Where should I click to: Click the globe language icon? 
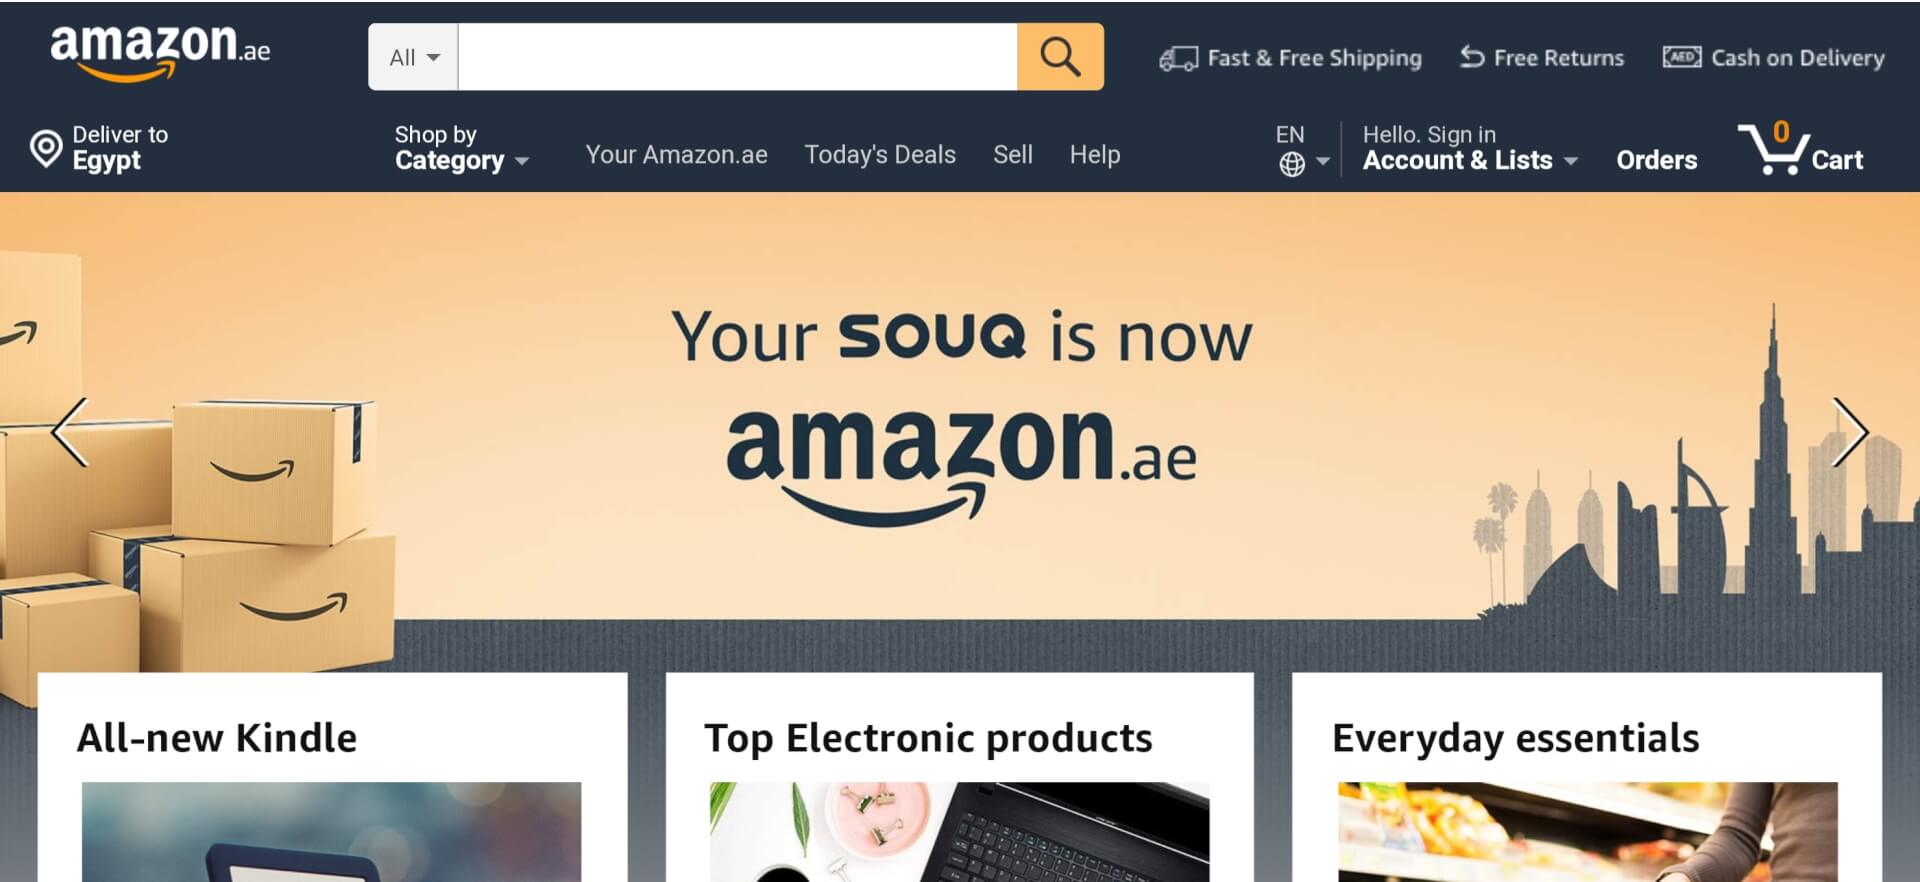tap(1292, 163)
